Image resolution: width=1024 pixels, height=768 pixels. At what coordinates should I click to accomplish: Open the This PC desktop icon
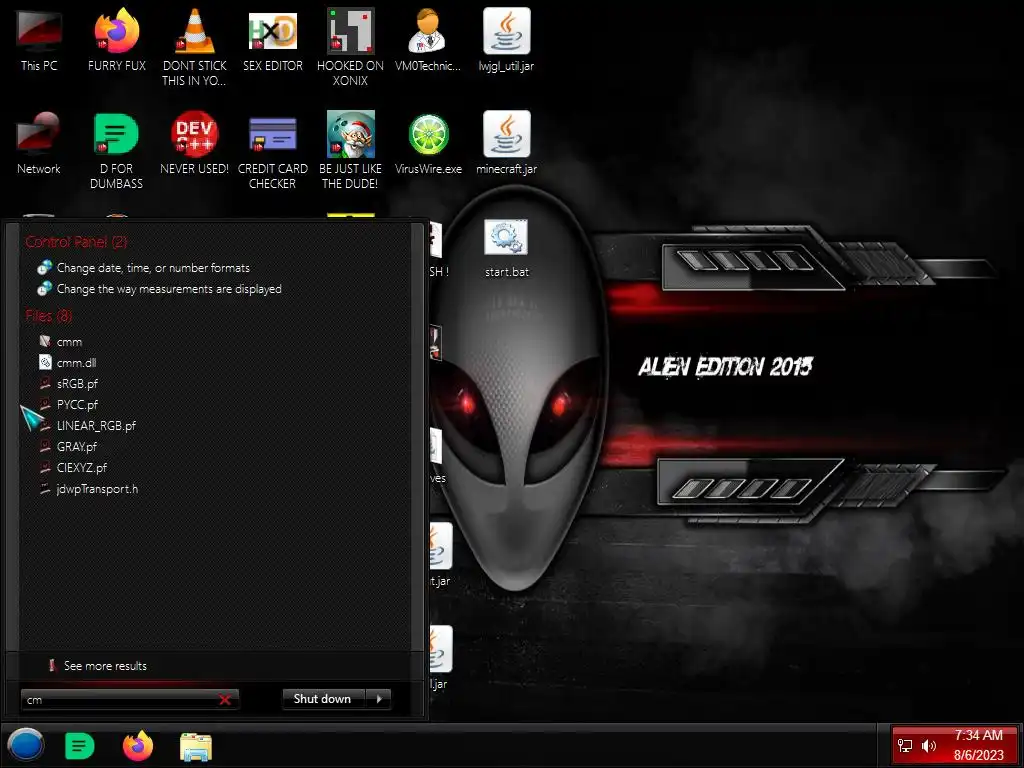click(39, 40)
